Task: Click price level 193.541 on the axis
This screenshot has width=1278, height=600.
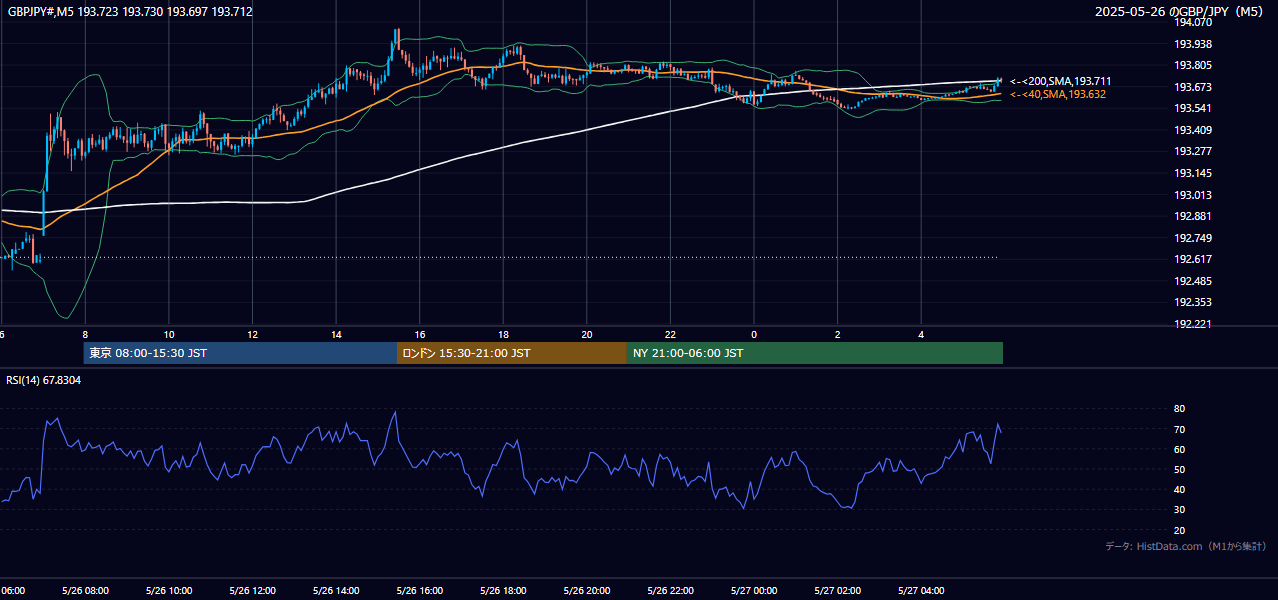Action: [1192, 109]
